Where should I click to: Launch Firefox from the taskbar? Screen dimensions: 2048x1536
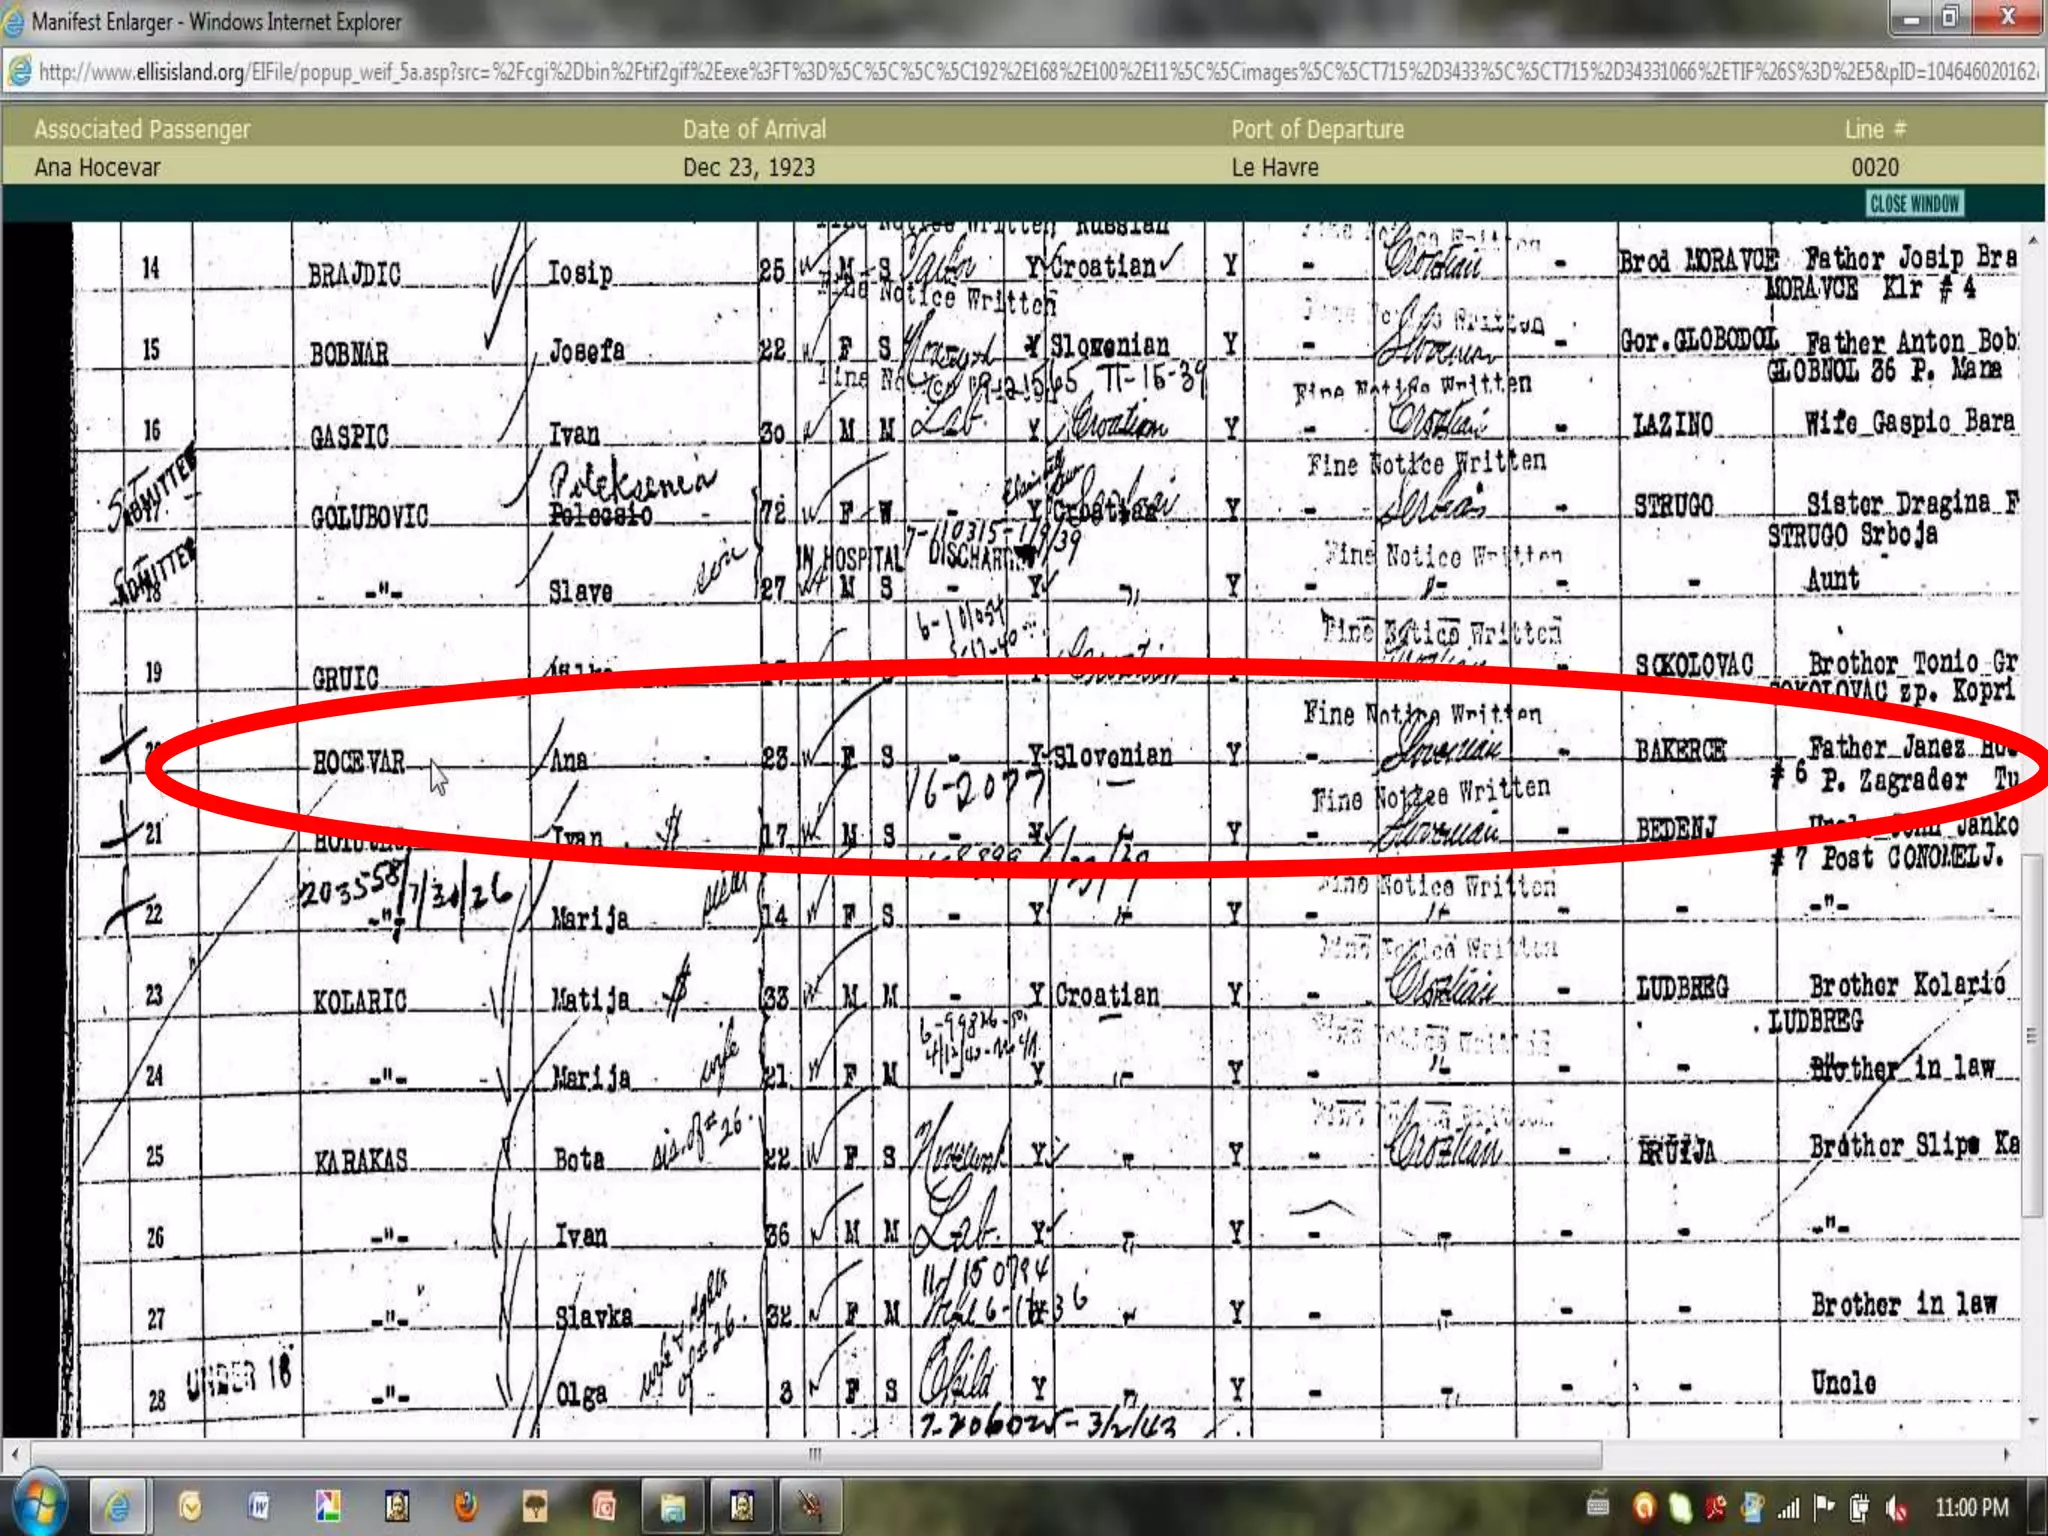pos(466,1506)
